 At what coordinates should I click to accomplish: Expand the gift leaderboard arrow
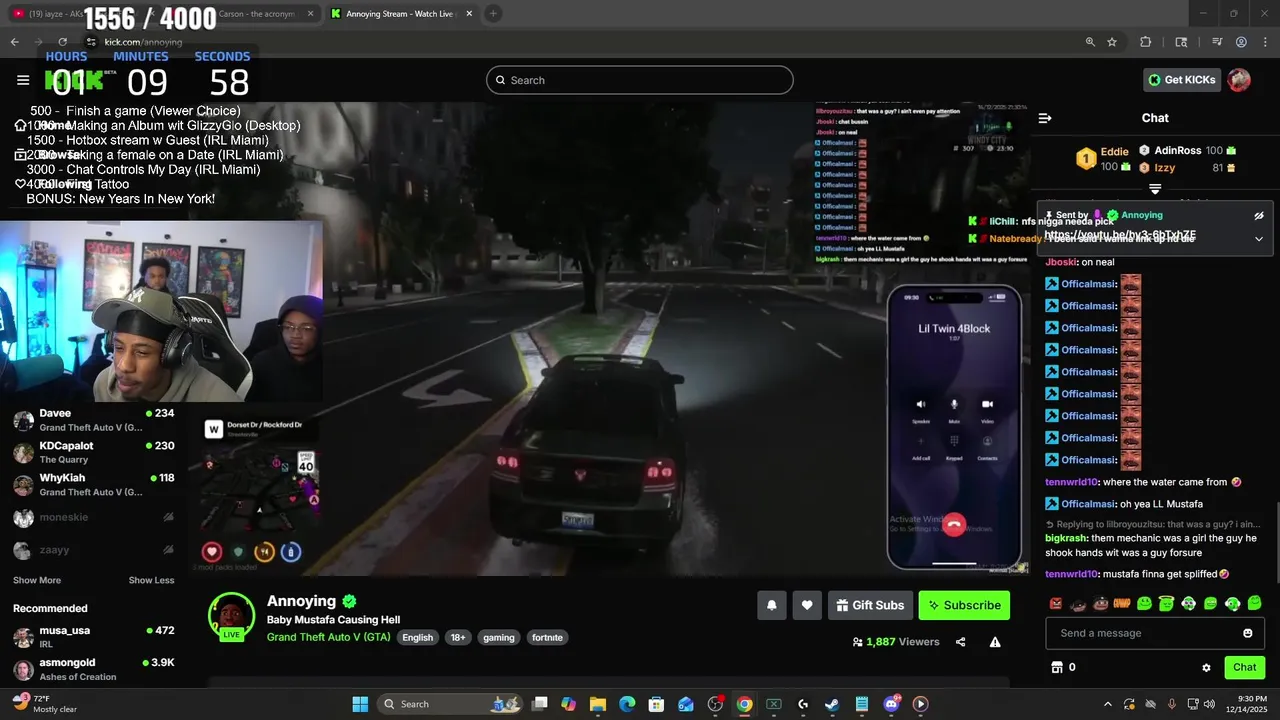click(x=1155, y=189)
